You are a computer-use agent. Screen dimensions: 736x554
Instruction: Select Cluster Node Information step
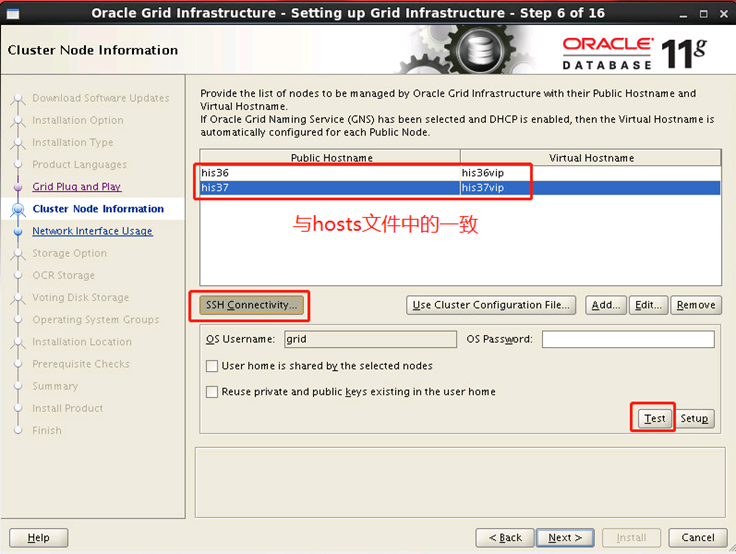tap(98, 208)
